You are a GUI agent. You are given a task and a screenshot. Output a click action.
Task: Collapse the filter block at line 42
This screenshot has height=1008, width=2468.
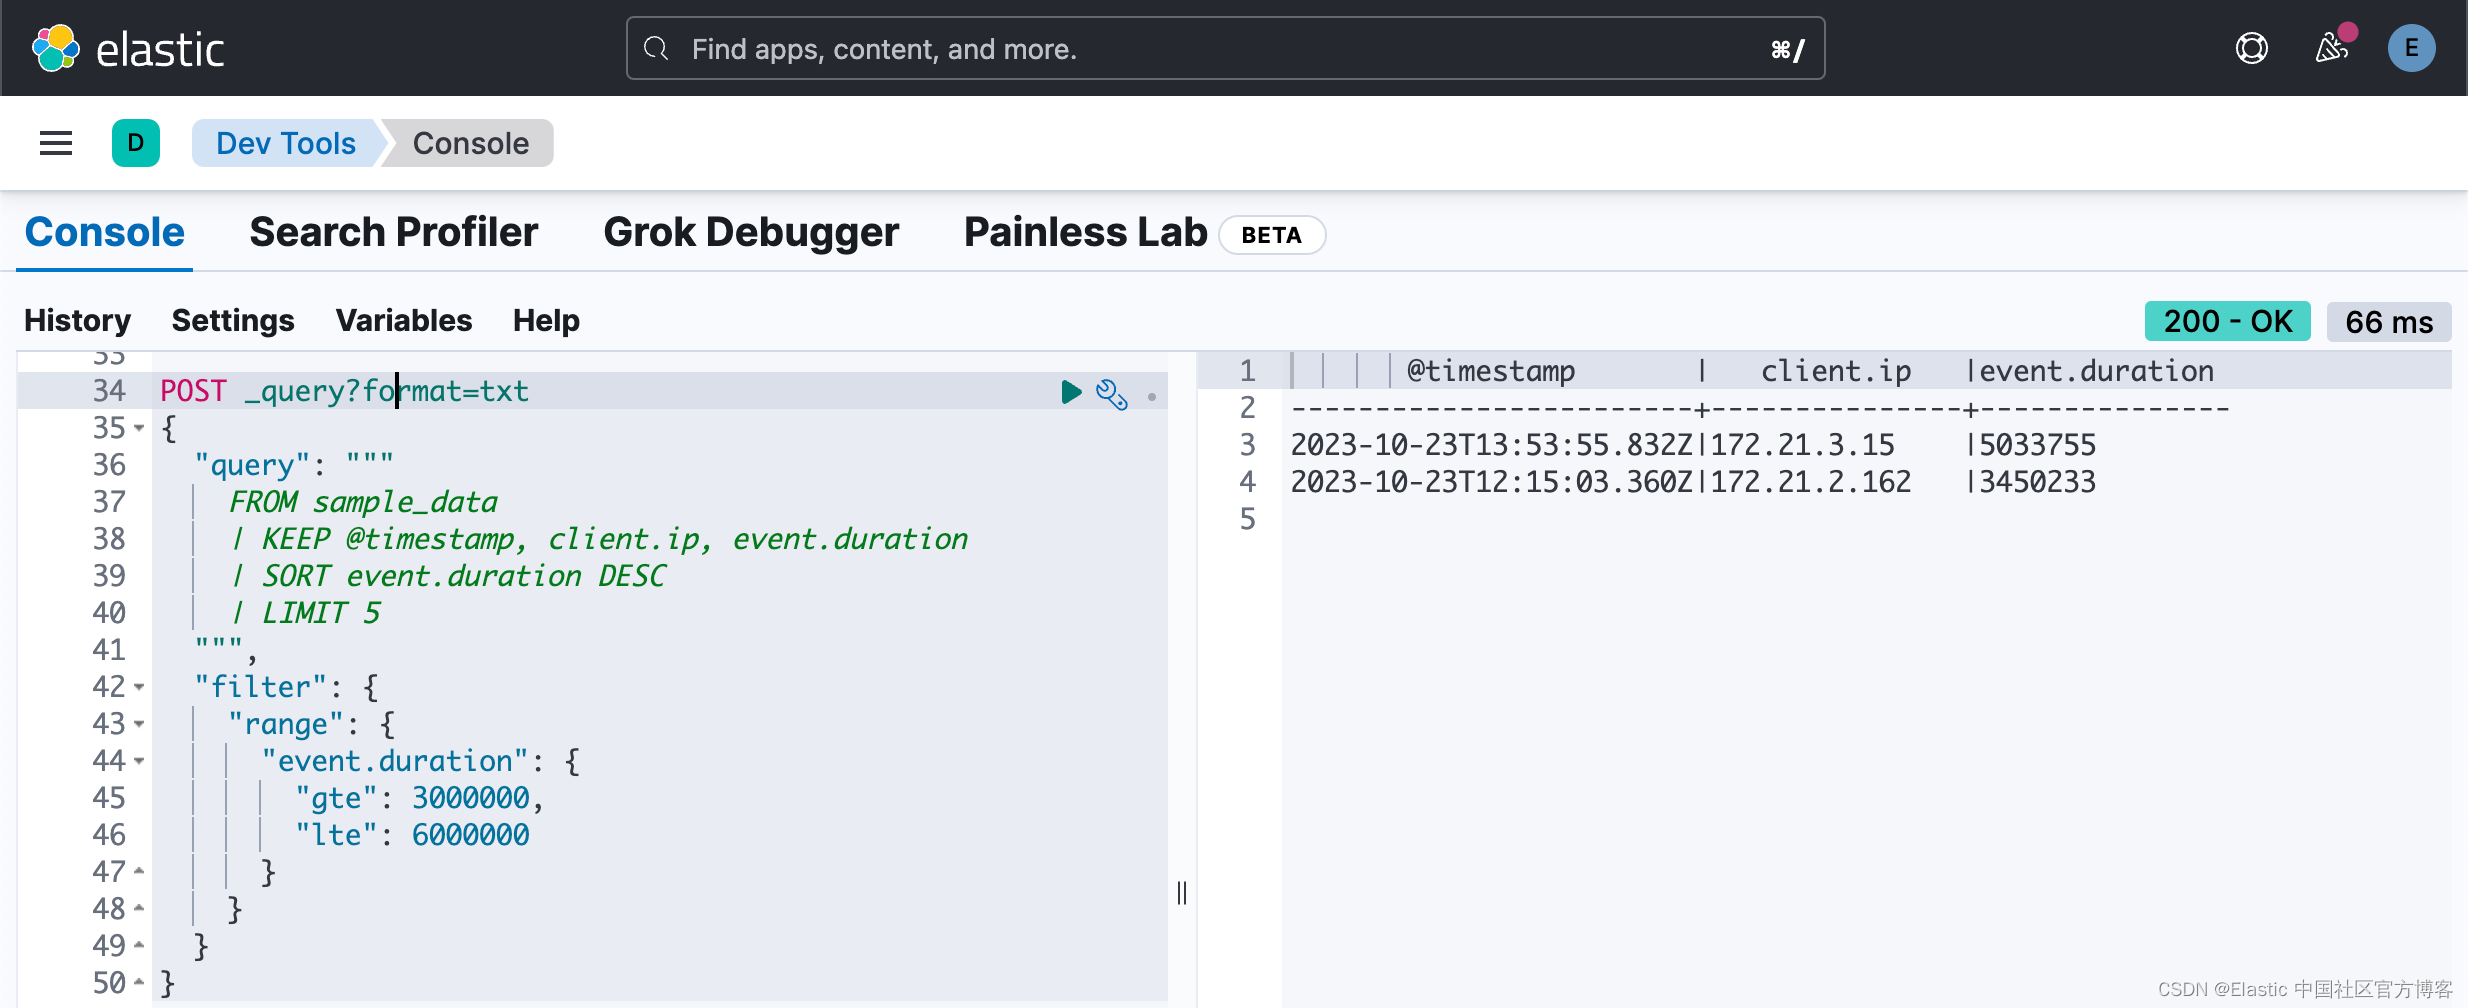click(x=139, y=687)
